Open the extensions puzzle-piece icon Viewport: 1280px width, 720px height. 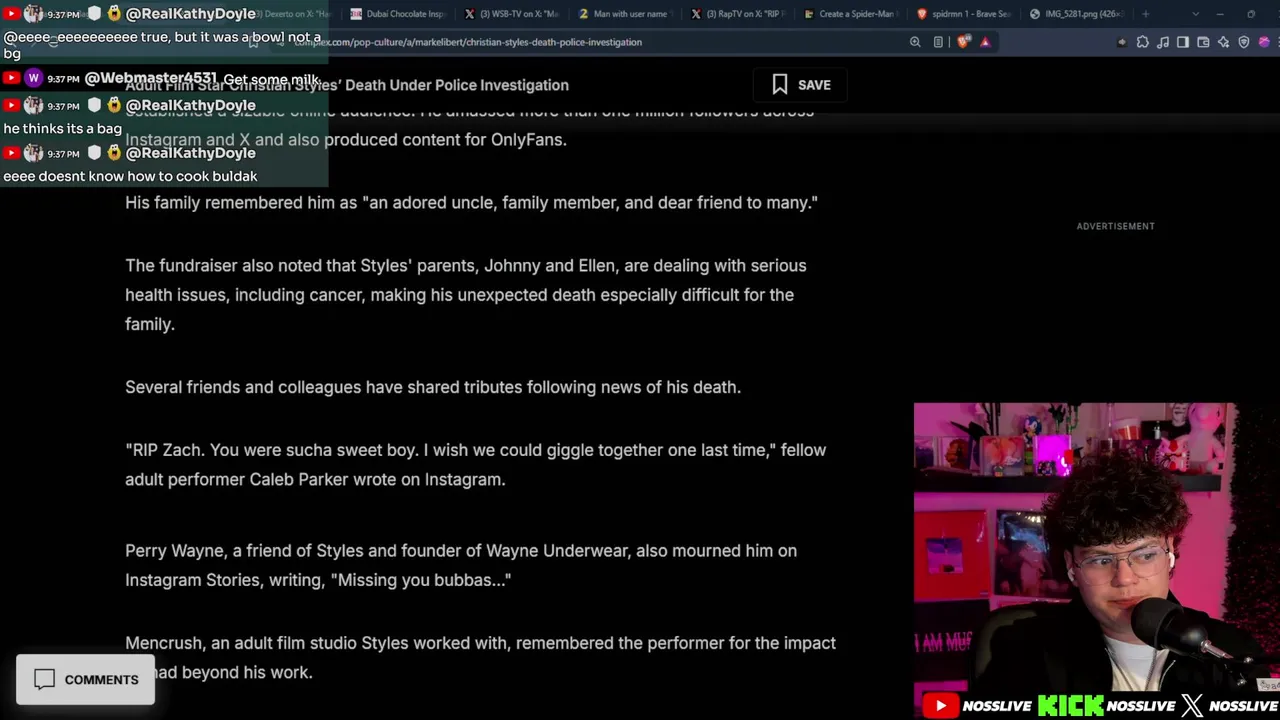[1143, 42]
